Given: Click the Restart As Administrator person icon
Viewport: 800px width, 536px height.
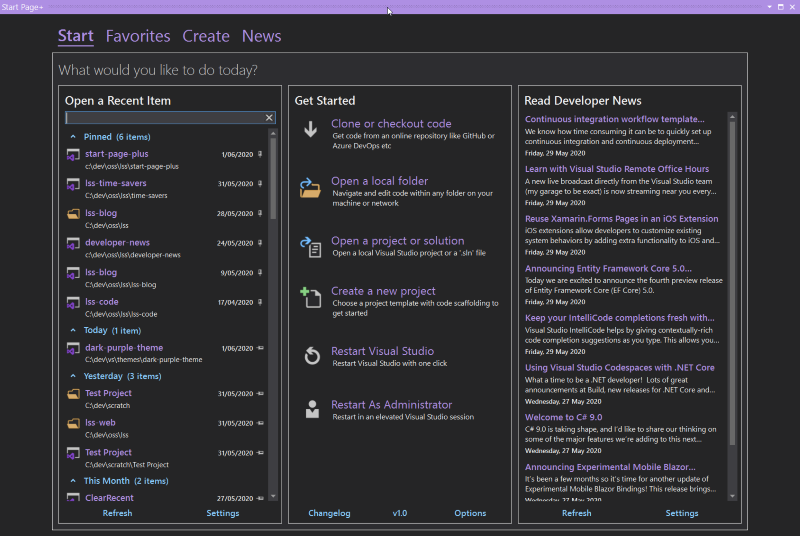Looking at the screenshot, I should pyautogui.click(x=312, y=410).
